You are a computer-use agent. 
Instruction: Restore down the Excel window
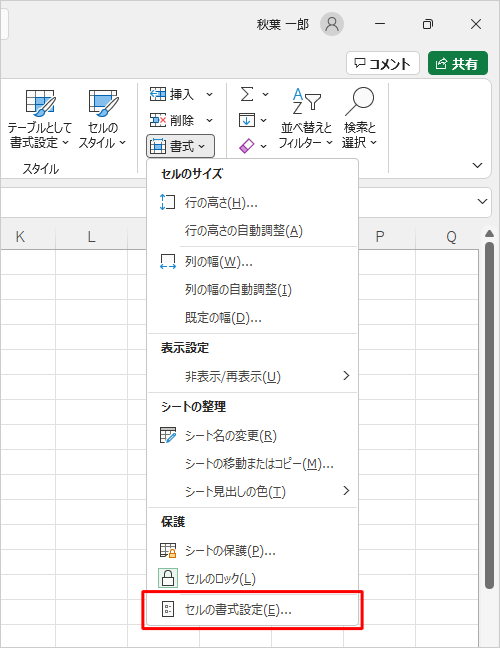coord(428,24)
